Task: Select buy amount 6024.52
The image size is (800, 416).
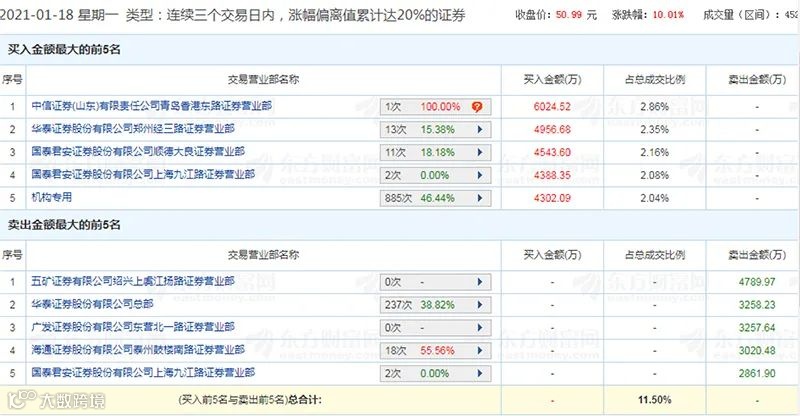Action: (x=552, y=107)
